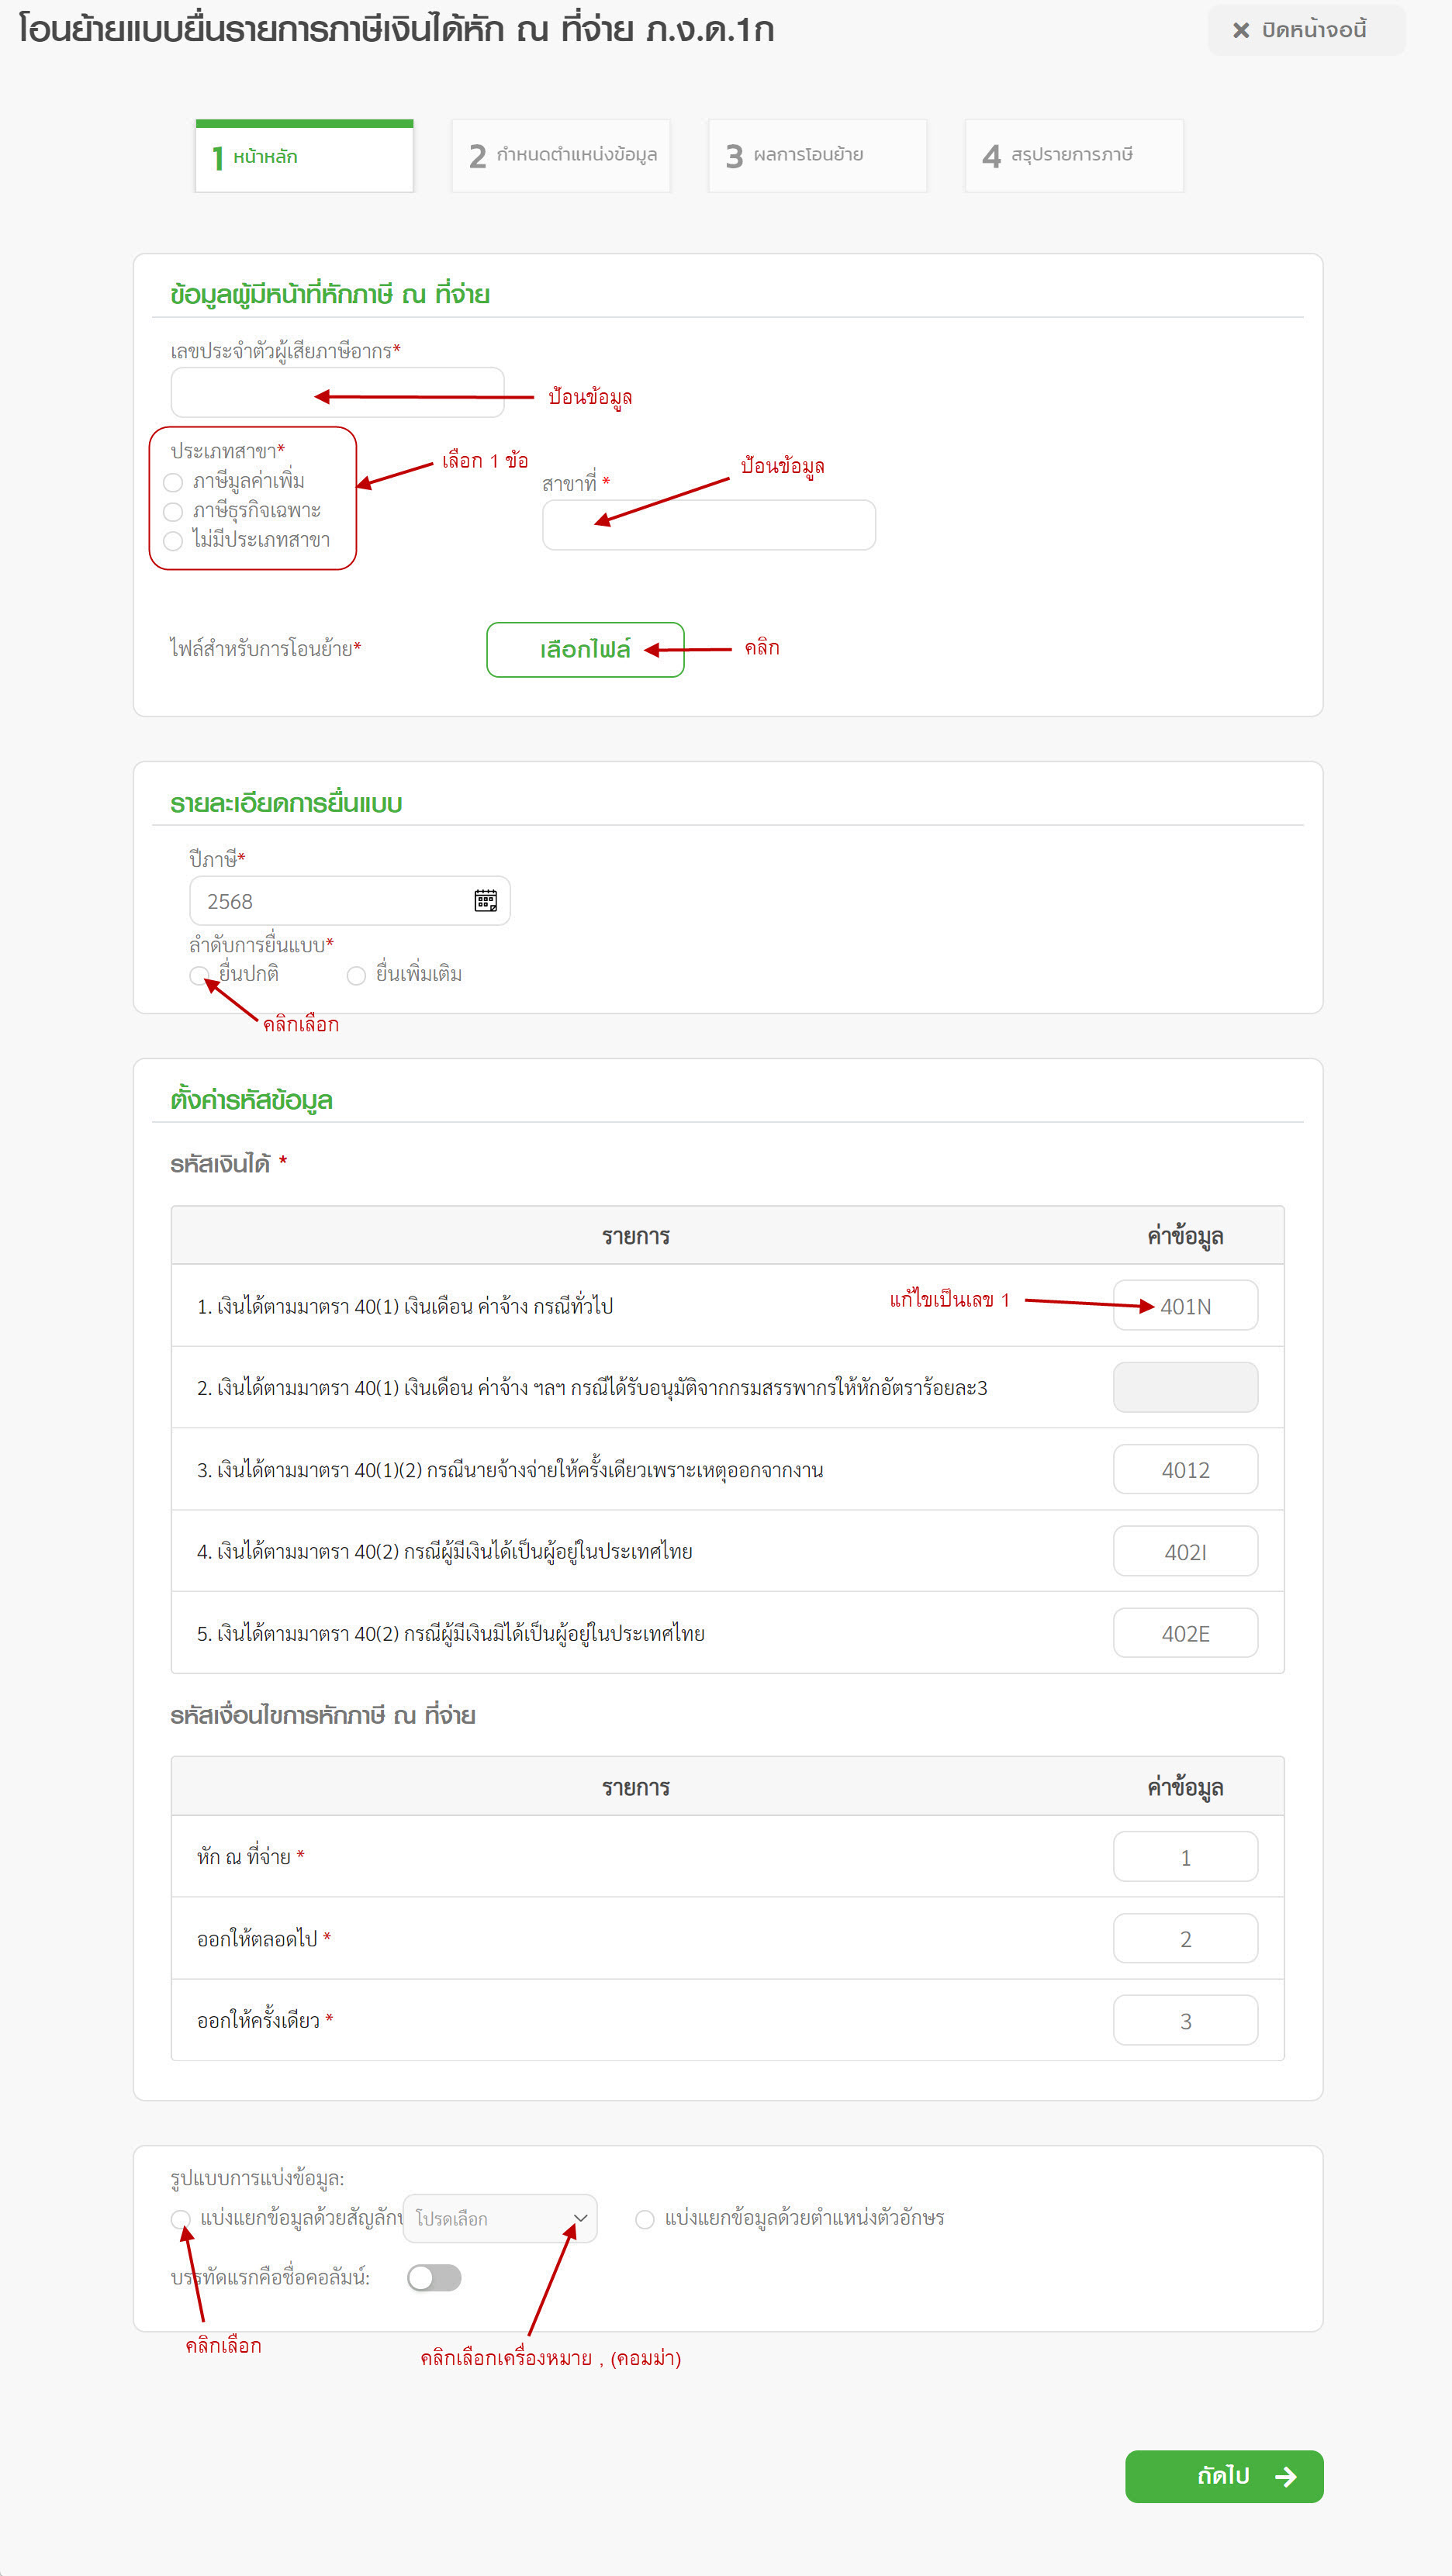Click the สาขาที่ branch number input
Image resolution: width=1452 pixels, height=2576 pixels.
coord(709,525)
